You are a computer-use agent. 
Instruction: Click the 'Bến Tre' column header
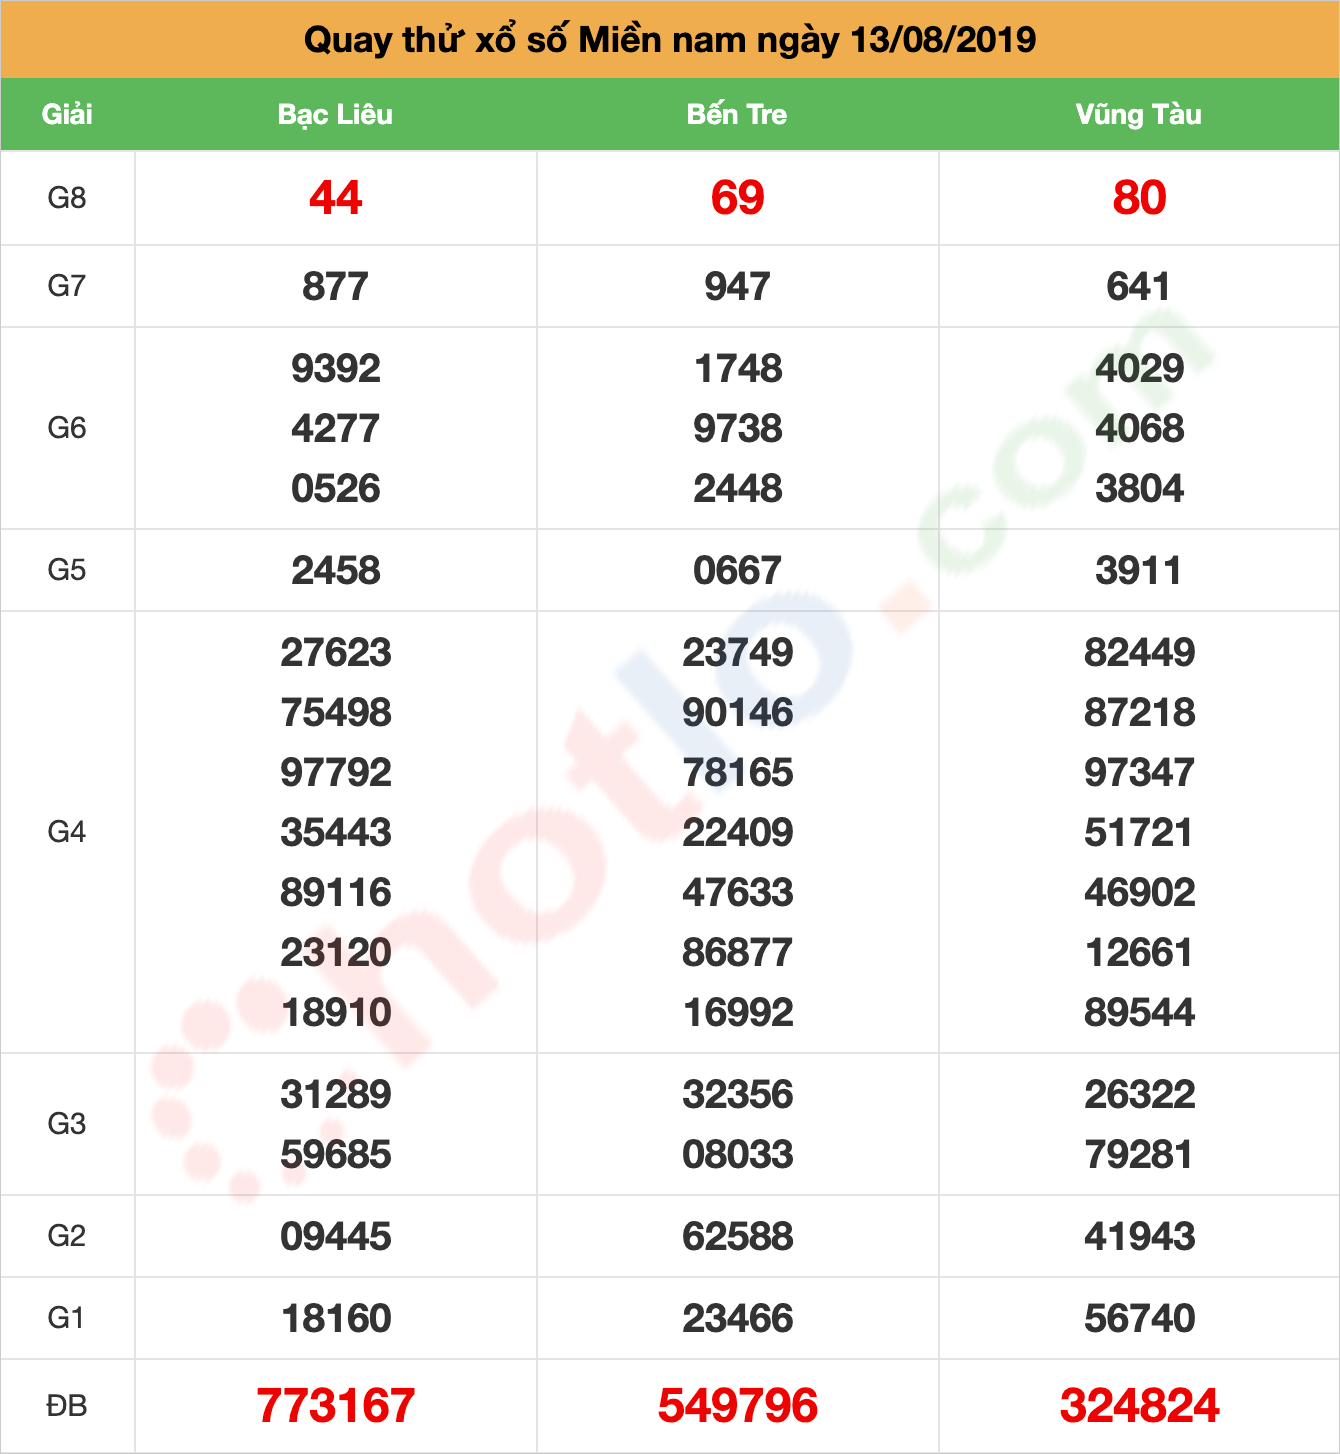pyautogui.click(x=737, y=114)
